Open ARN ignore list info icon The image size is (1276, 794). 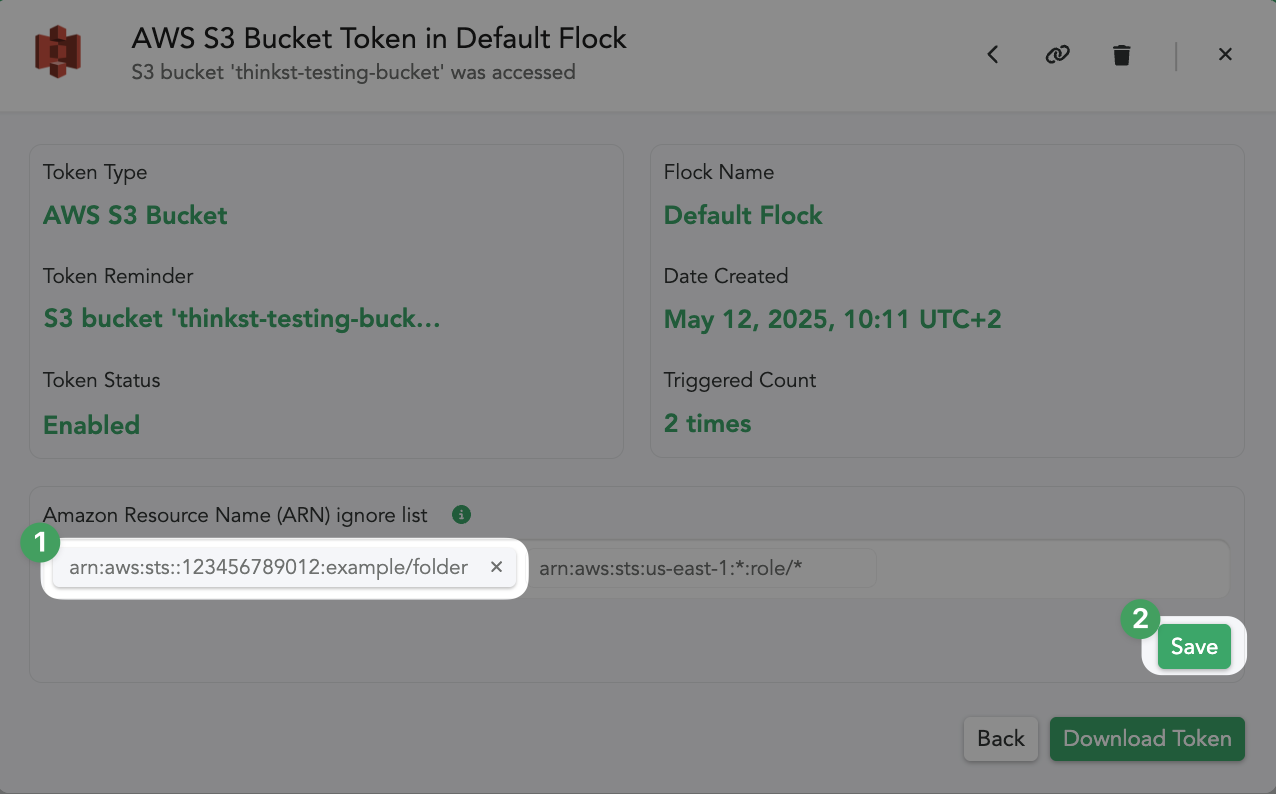461,515
